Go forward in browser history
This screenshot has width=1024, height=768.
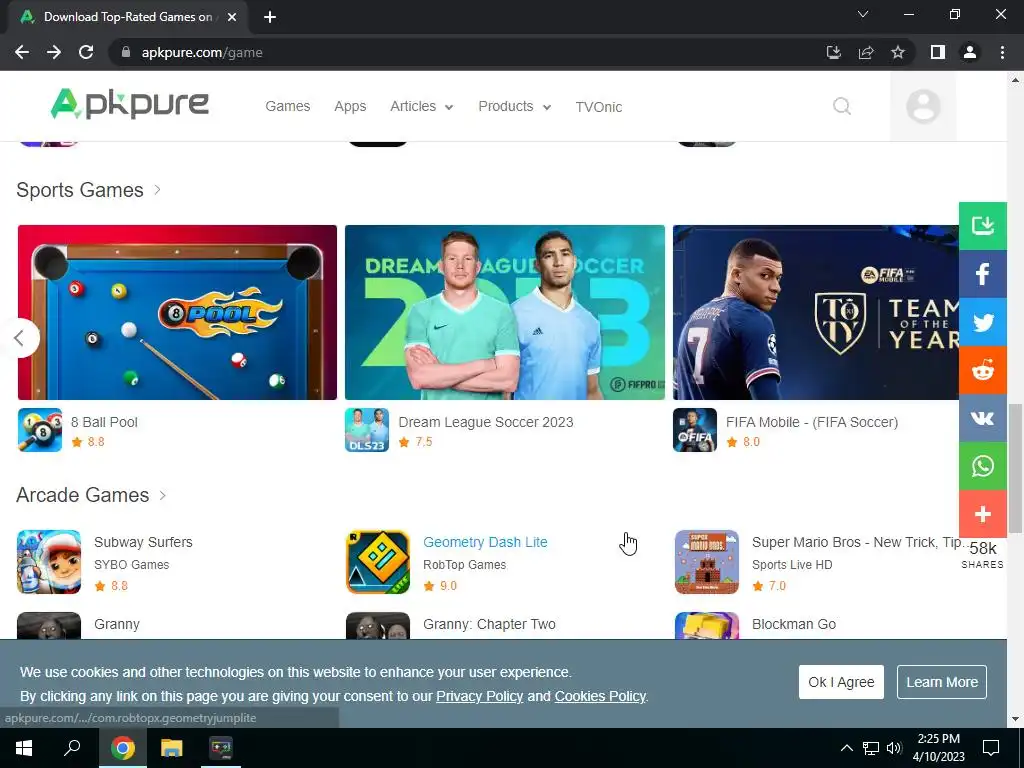[x=54, y=52]
